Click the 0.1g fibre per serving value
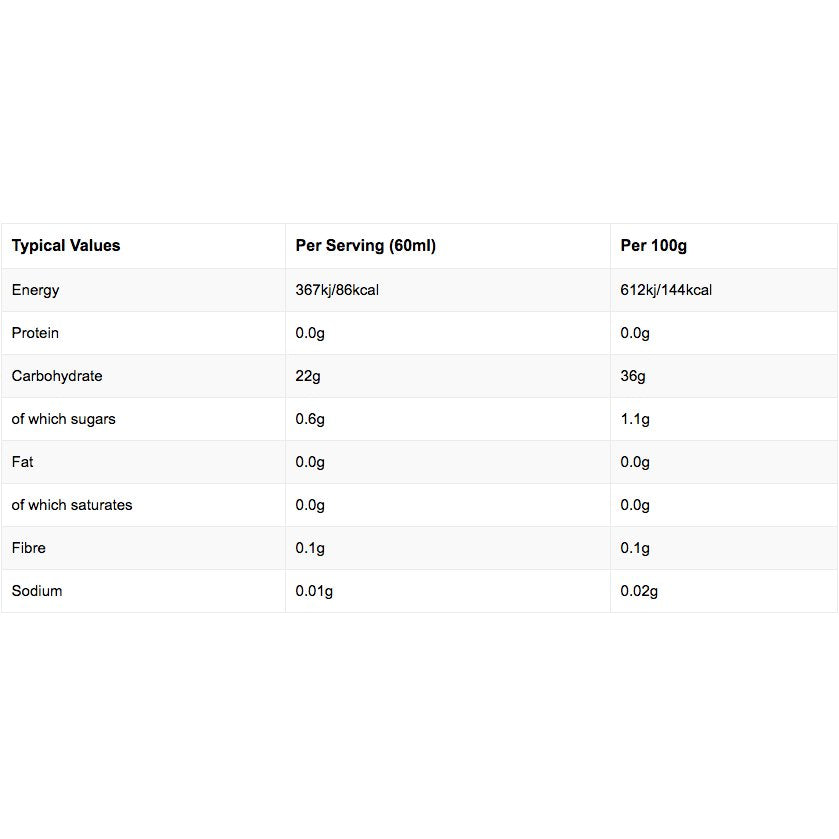Image resolution: width=839 pixels, height=839 pixels. click(x=310, y=548)
